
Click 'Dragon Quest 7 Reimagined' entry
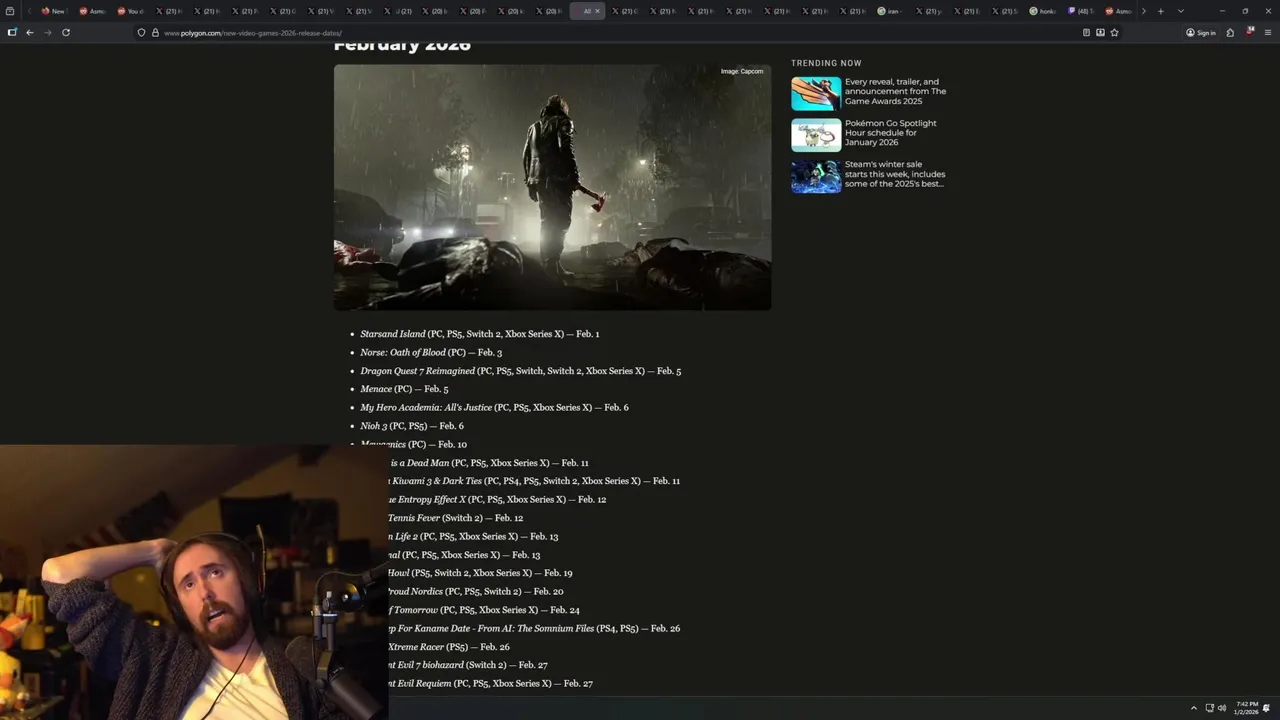pos(521,371)
